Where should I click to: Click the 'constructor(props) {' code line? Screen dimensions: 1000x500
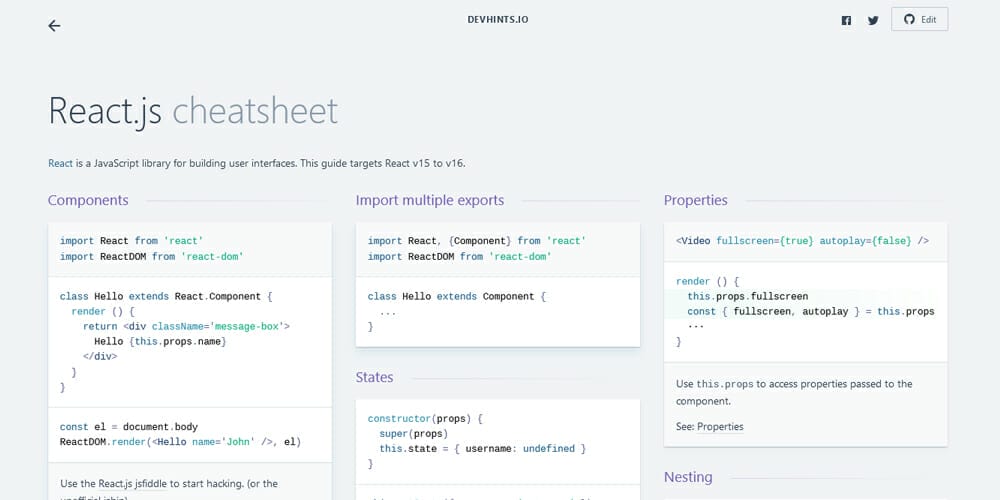coord(425,419)
